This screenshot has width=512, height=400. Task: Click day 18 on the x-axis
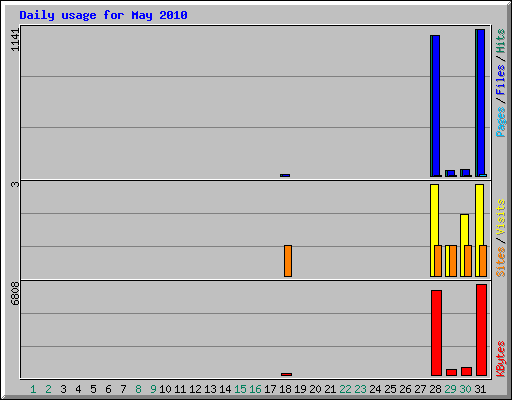[285, 389]
